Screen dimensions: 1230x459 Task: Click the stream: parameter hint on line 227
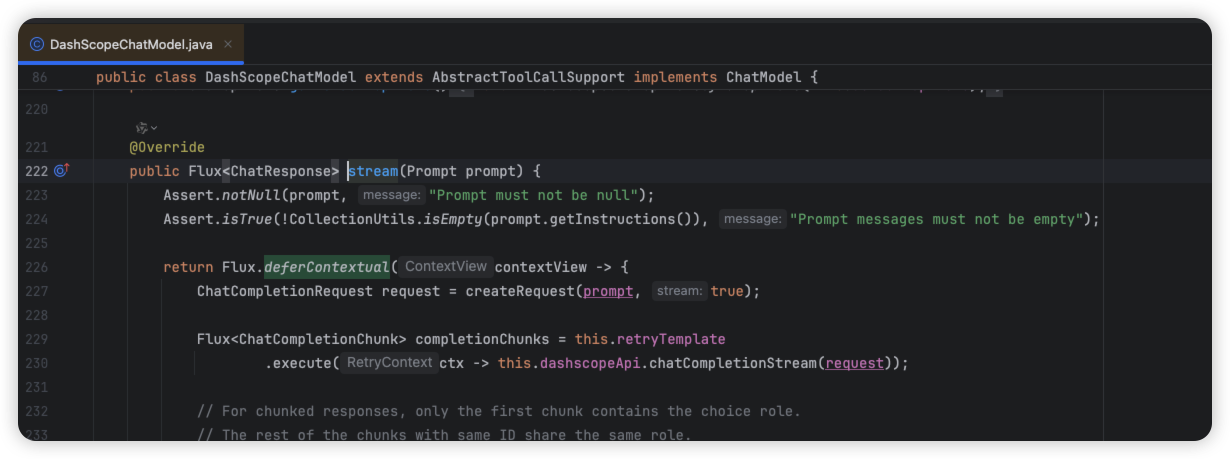tap(680, 291)
